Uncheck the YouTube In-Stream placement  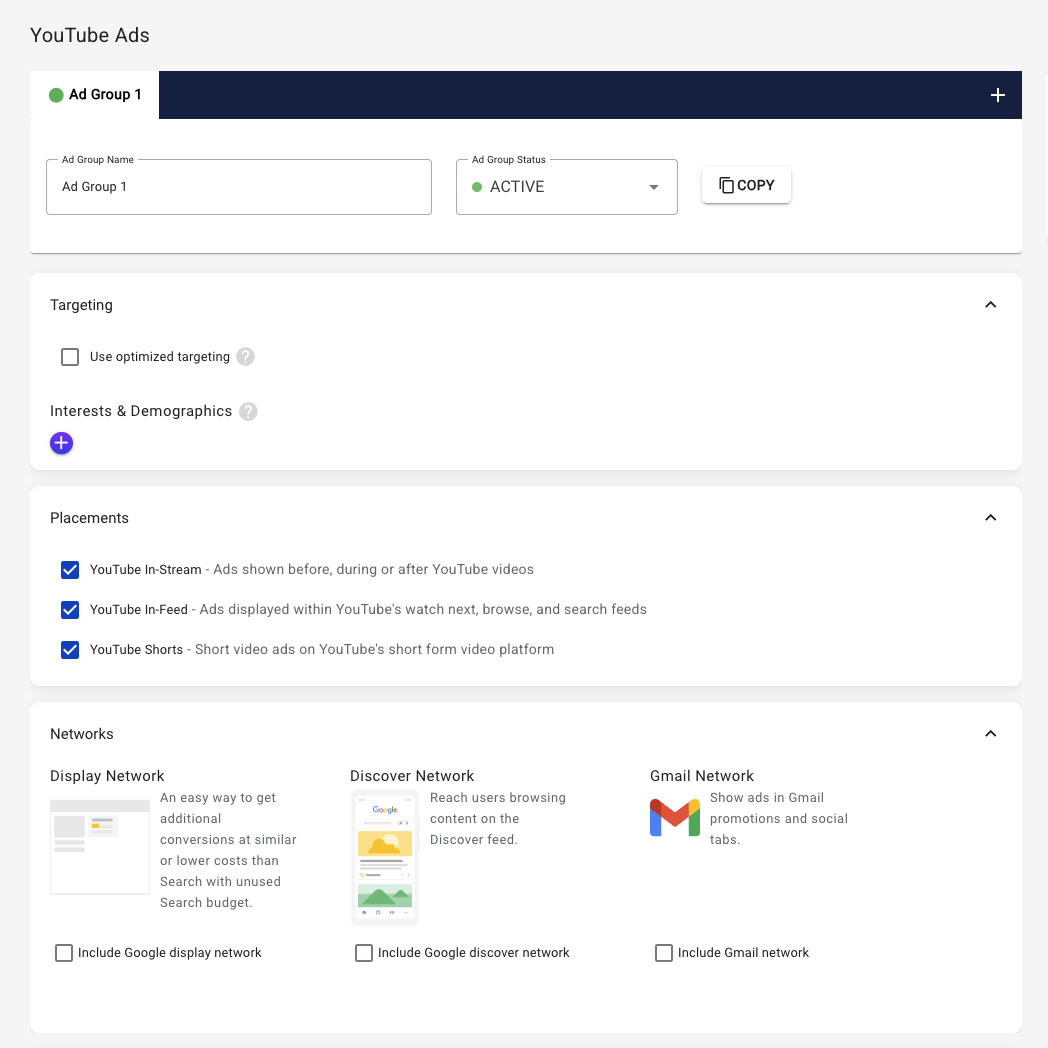click(70, 570)
